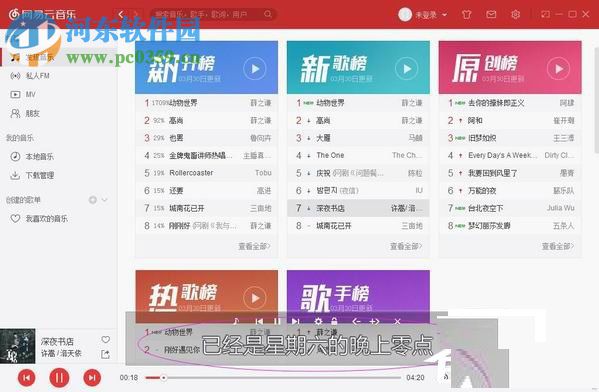Screen dimensions: 599x392
Task: Add a new playlist with plus icon
Action: point(92,200)
